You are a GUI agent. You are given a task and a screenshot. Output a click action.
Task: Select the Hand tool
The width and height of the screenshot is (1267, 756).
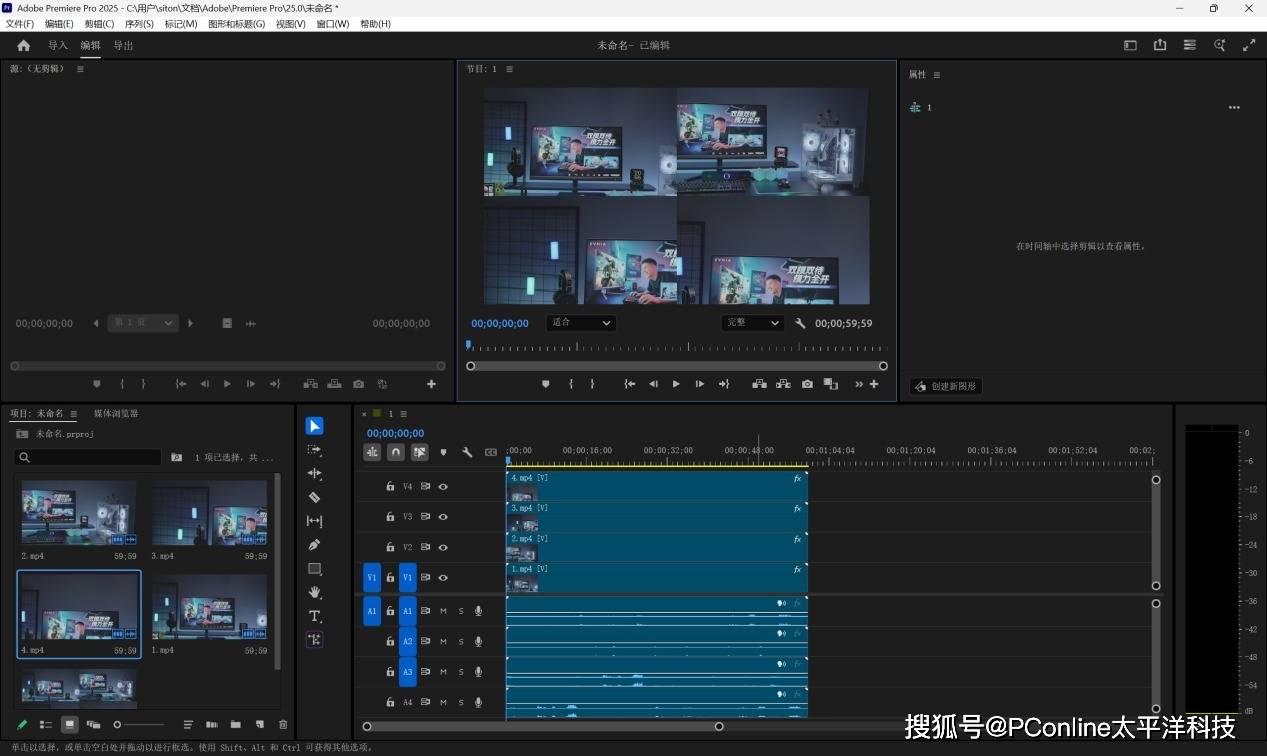click(314, 592)
